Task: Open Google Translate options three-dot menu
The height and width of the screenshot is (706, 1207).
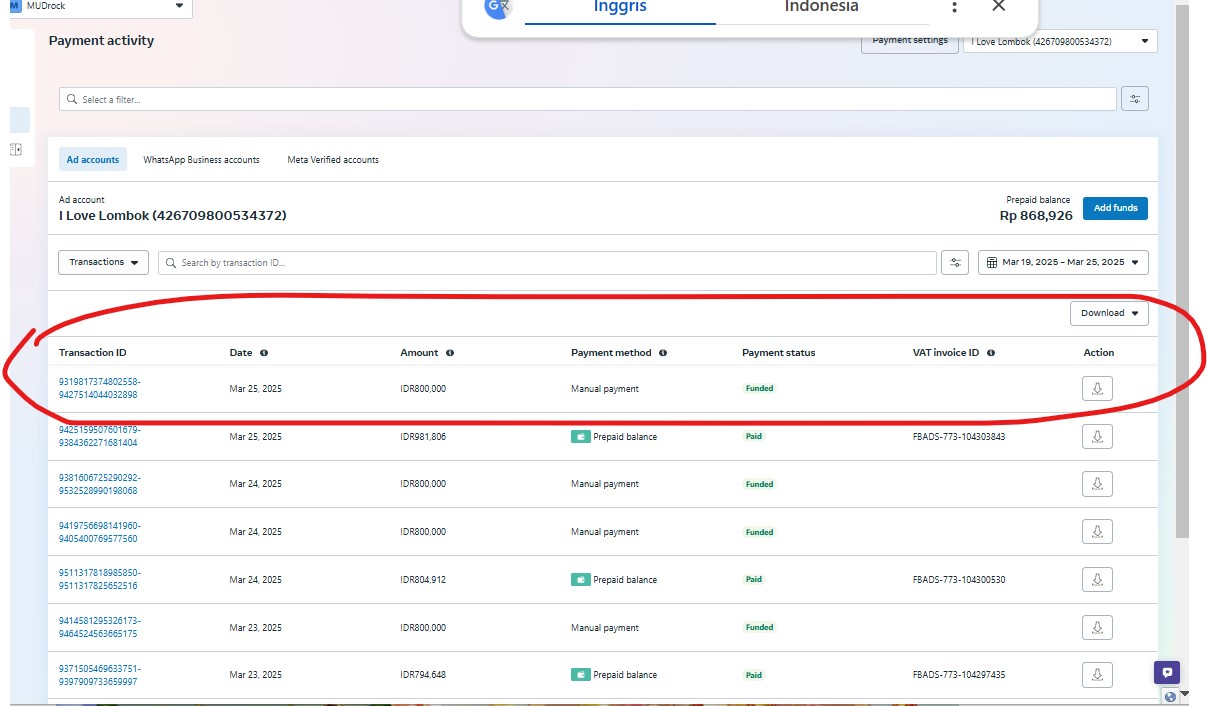Action: click(x=954, y=8)
